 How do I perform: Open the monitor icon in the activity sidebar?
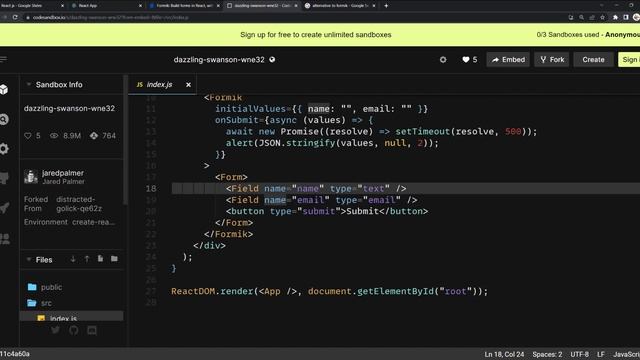[x=4, y=178]
